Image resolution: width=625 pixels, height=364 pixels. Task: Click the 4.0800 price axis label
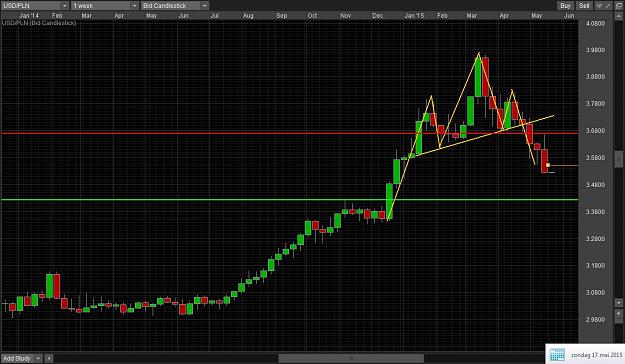[x=595, y=23]
